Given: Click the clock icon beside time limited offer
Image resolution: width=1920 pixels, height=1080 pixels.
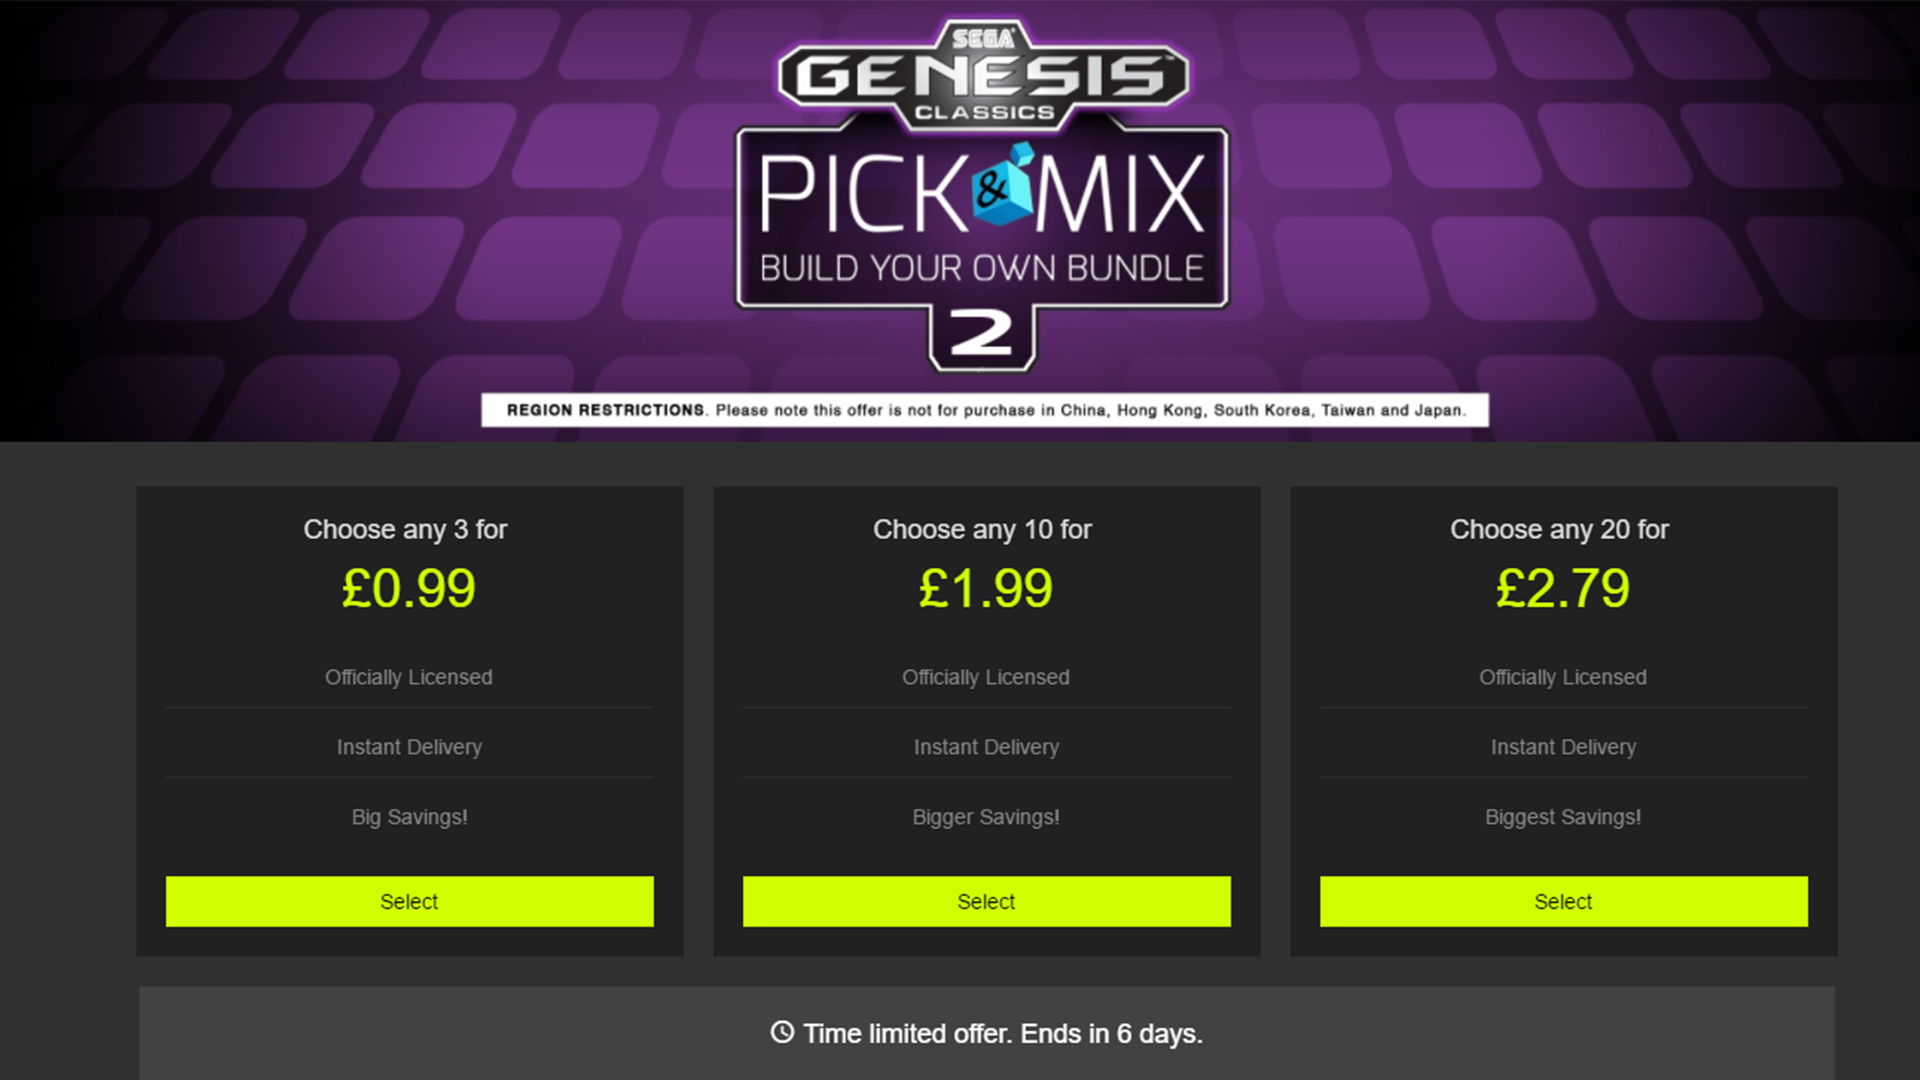Looking at the screenshot, I should [782, 1032].
